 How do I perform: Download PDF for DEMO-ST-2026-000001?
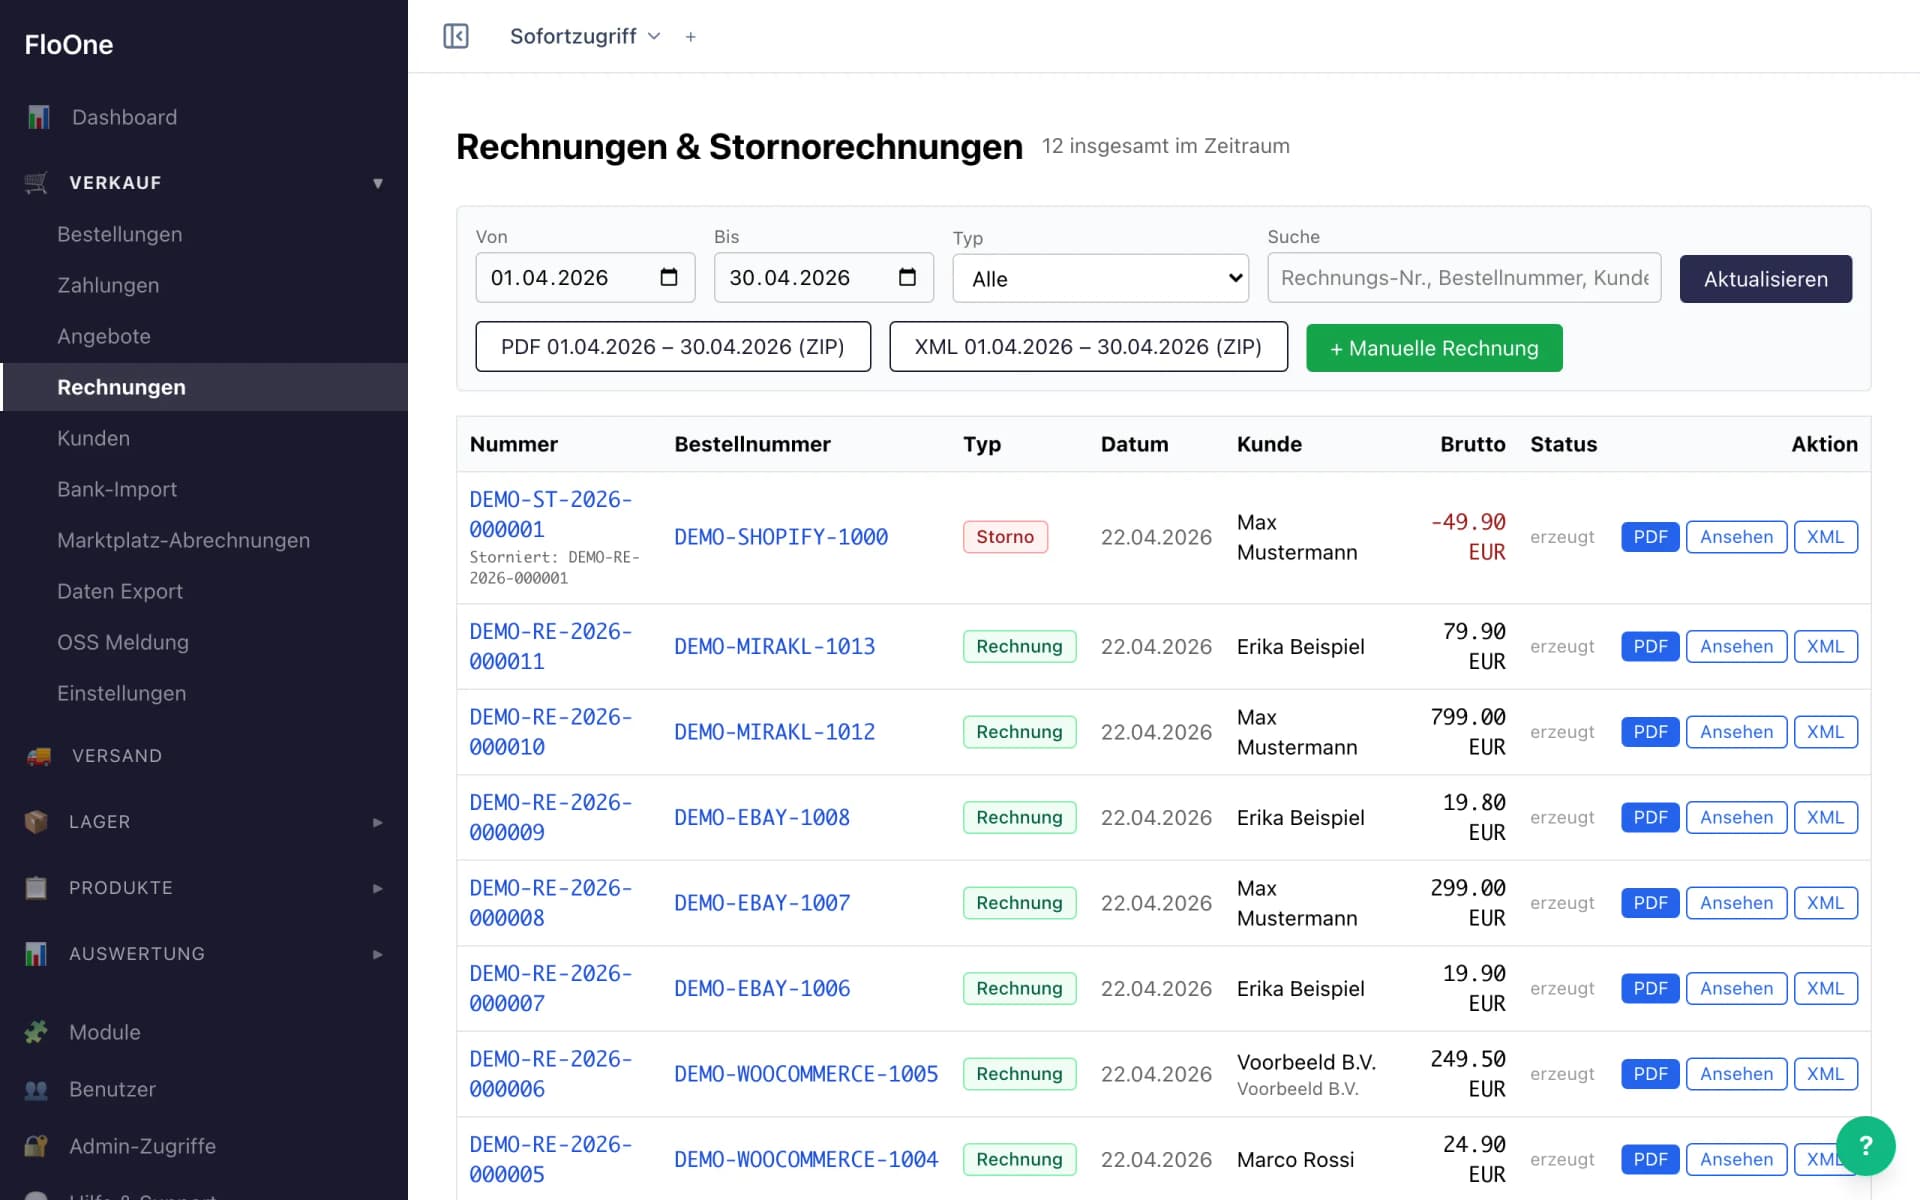pyautogui.click(x=1650, y=537)
